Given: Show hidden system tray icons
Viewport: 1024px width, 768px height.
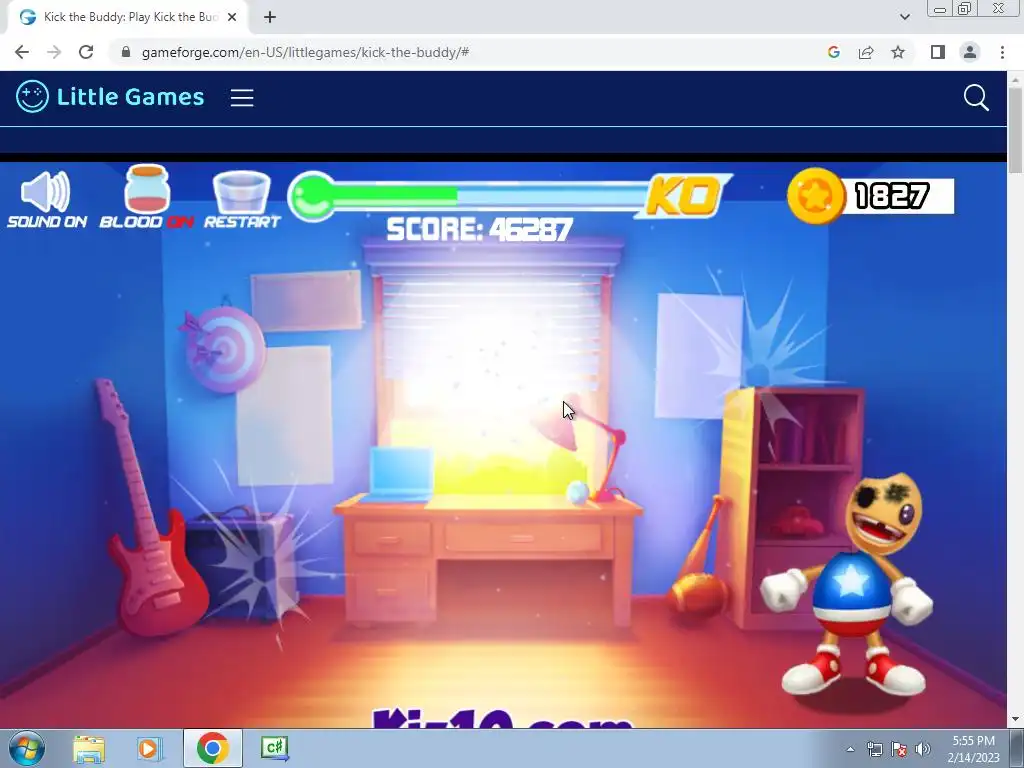Looking at the screenshot, I should (x=850, y=749).
